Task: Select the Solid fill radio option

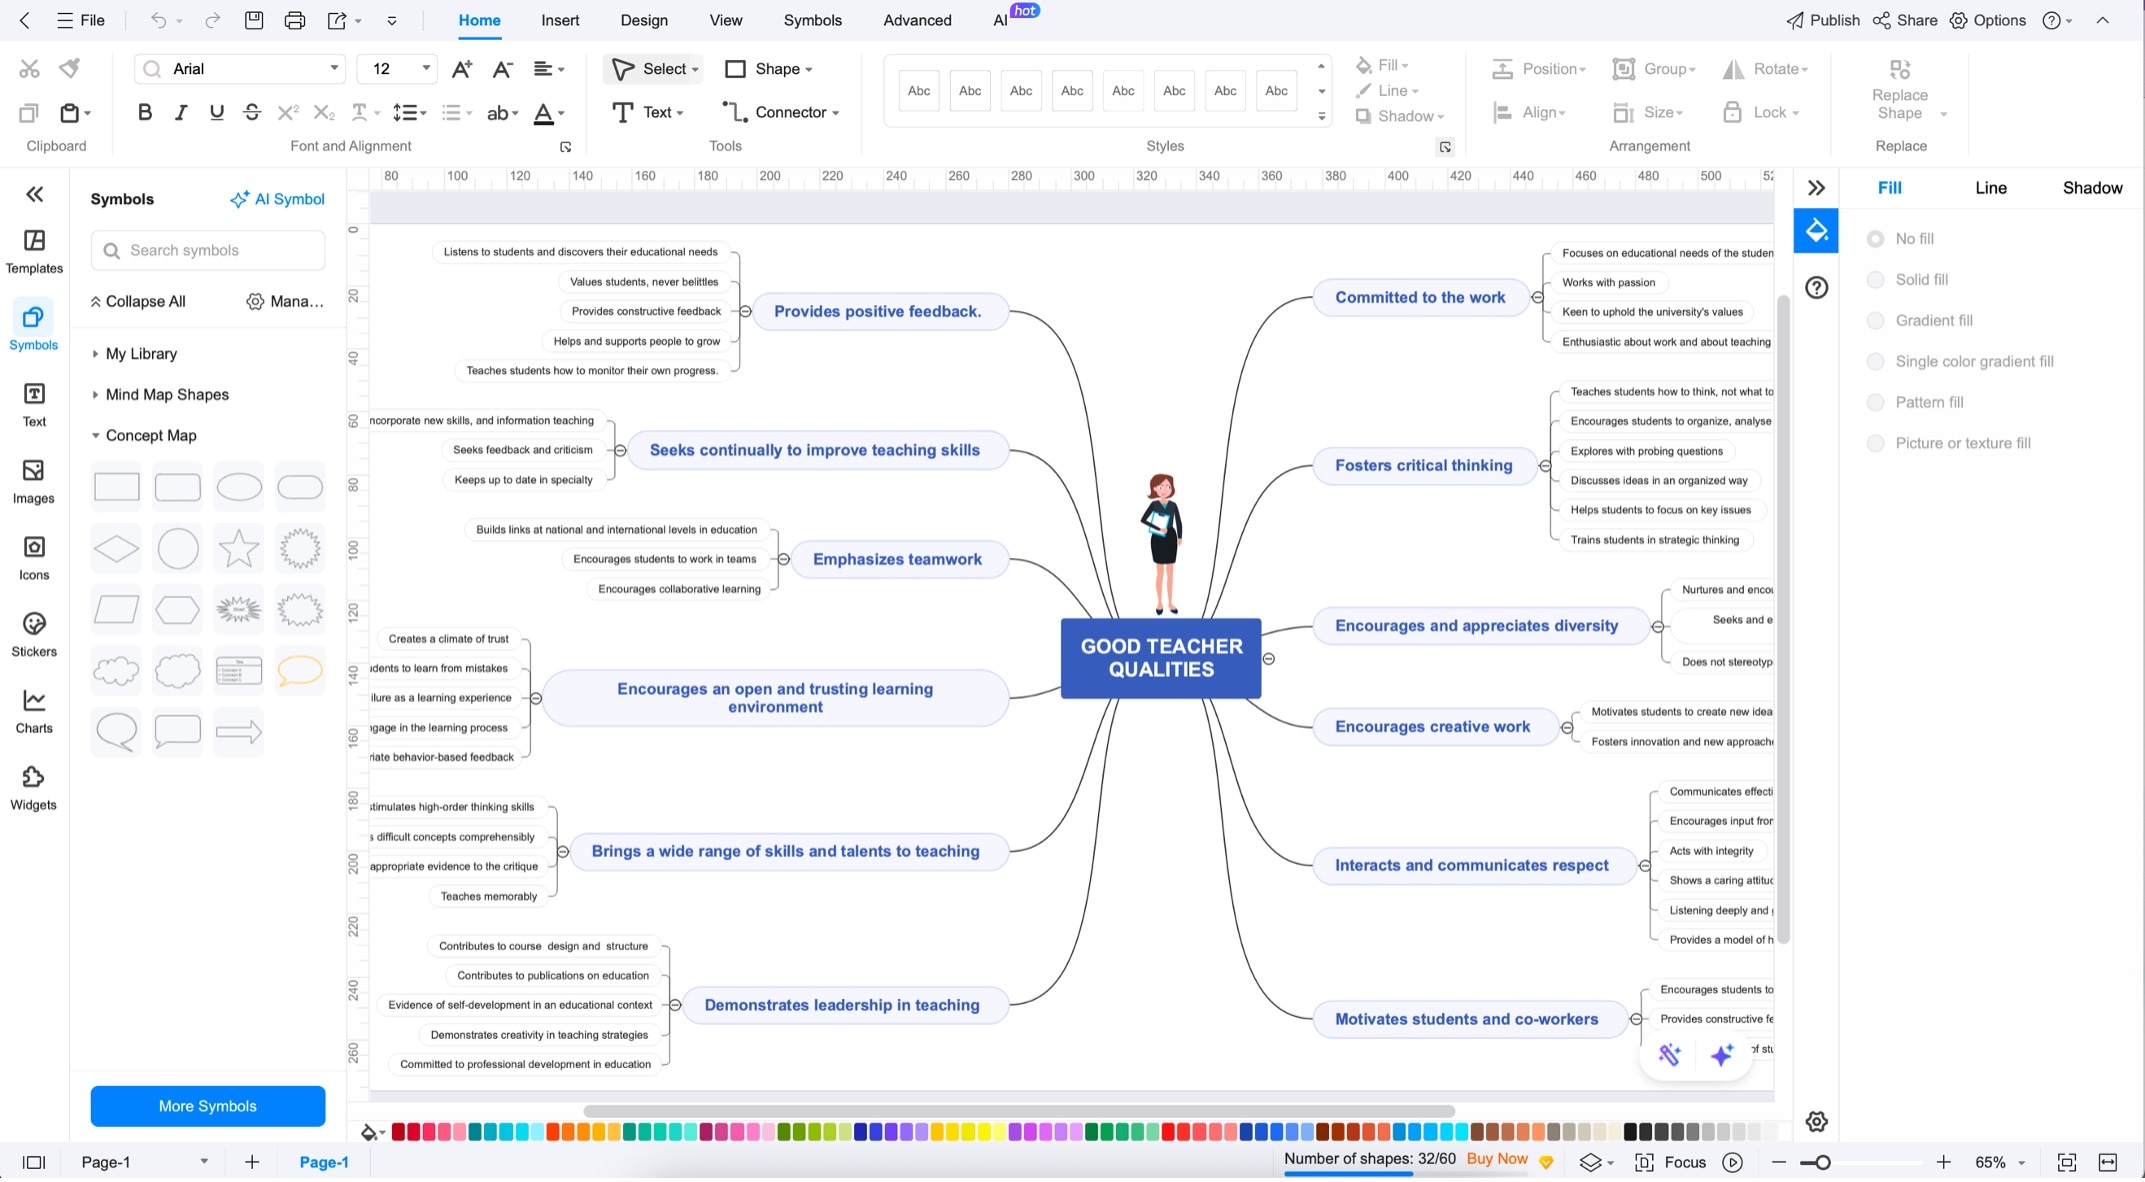Action: click(x=1875, y=280)
